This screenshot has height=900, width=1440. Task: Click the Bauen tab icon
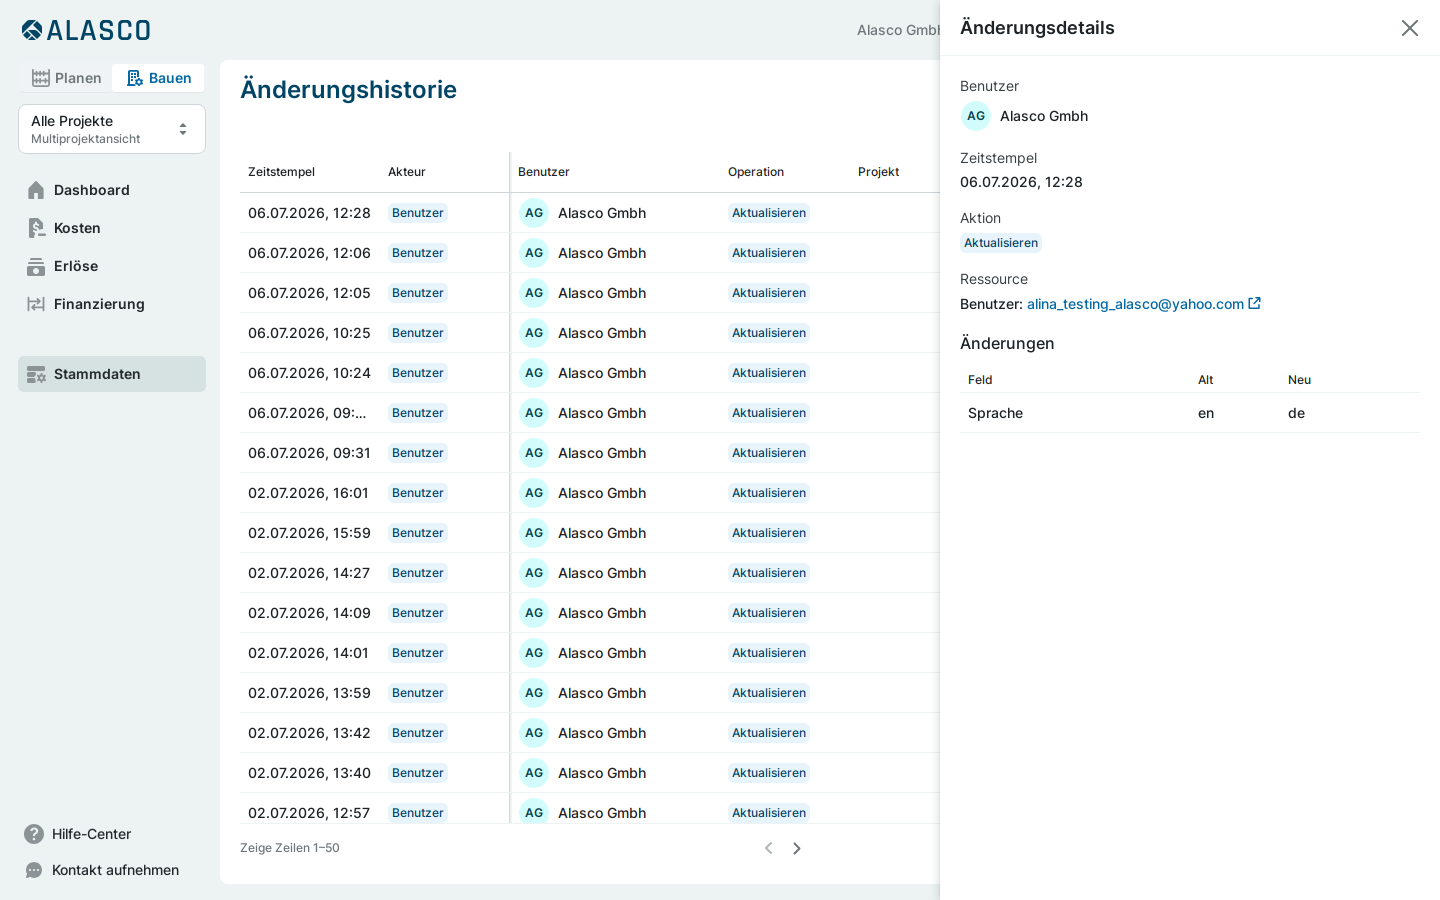click(x=135, y=78)
